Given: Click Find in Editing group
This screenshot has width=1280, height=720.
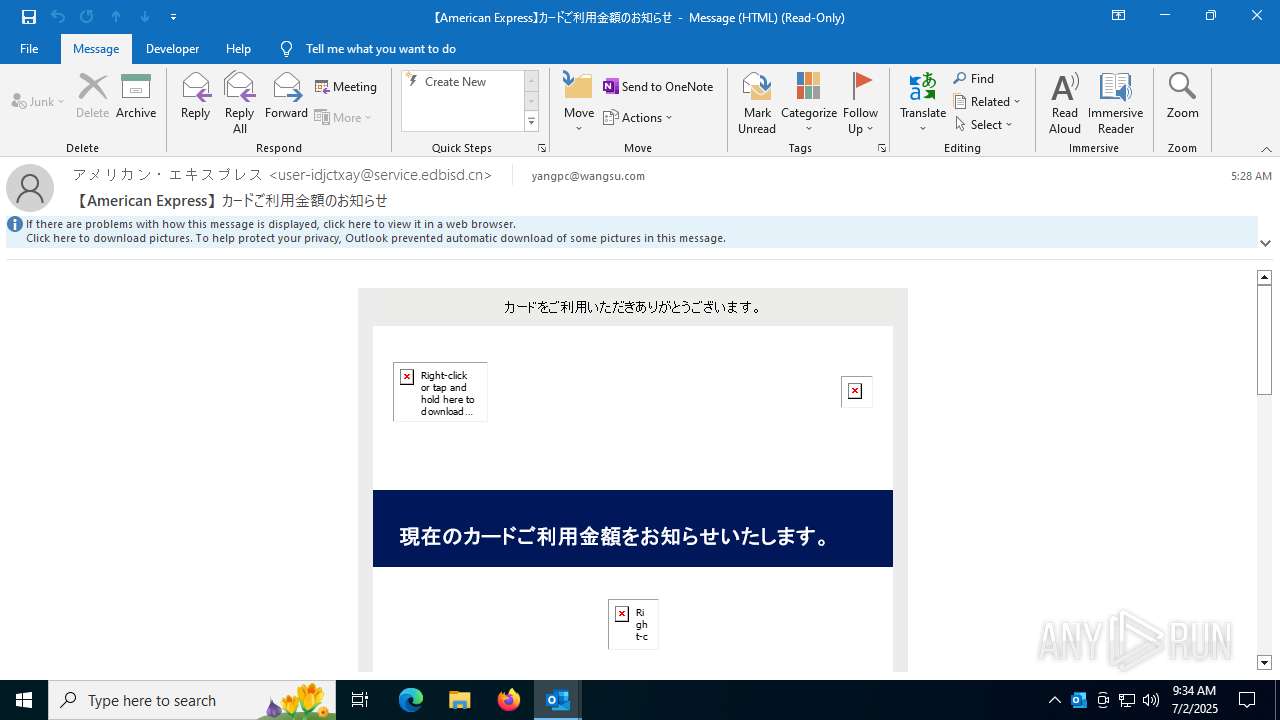Looking at the screenshot, I should [974, 79].
